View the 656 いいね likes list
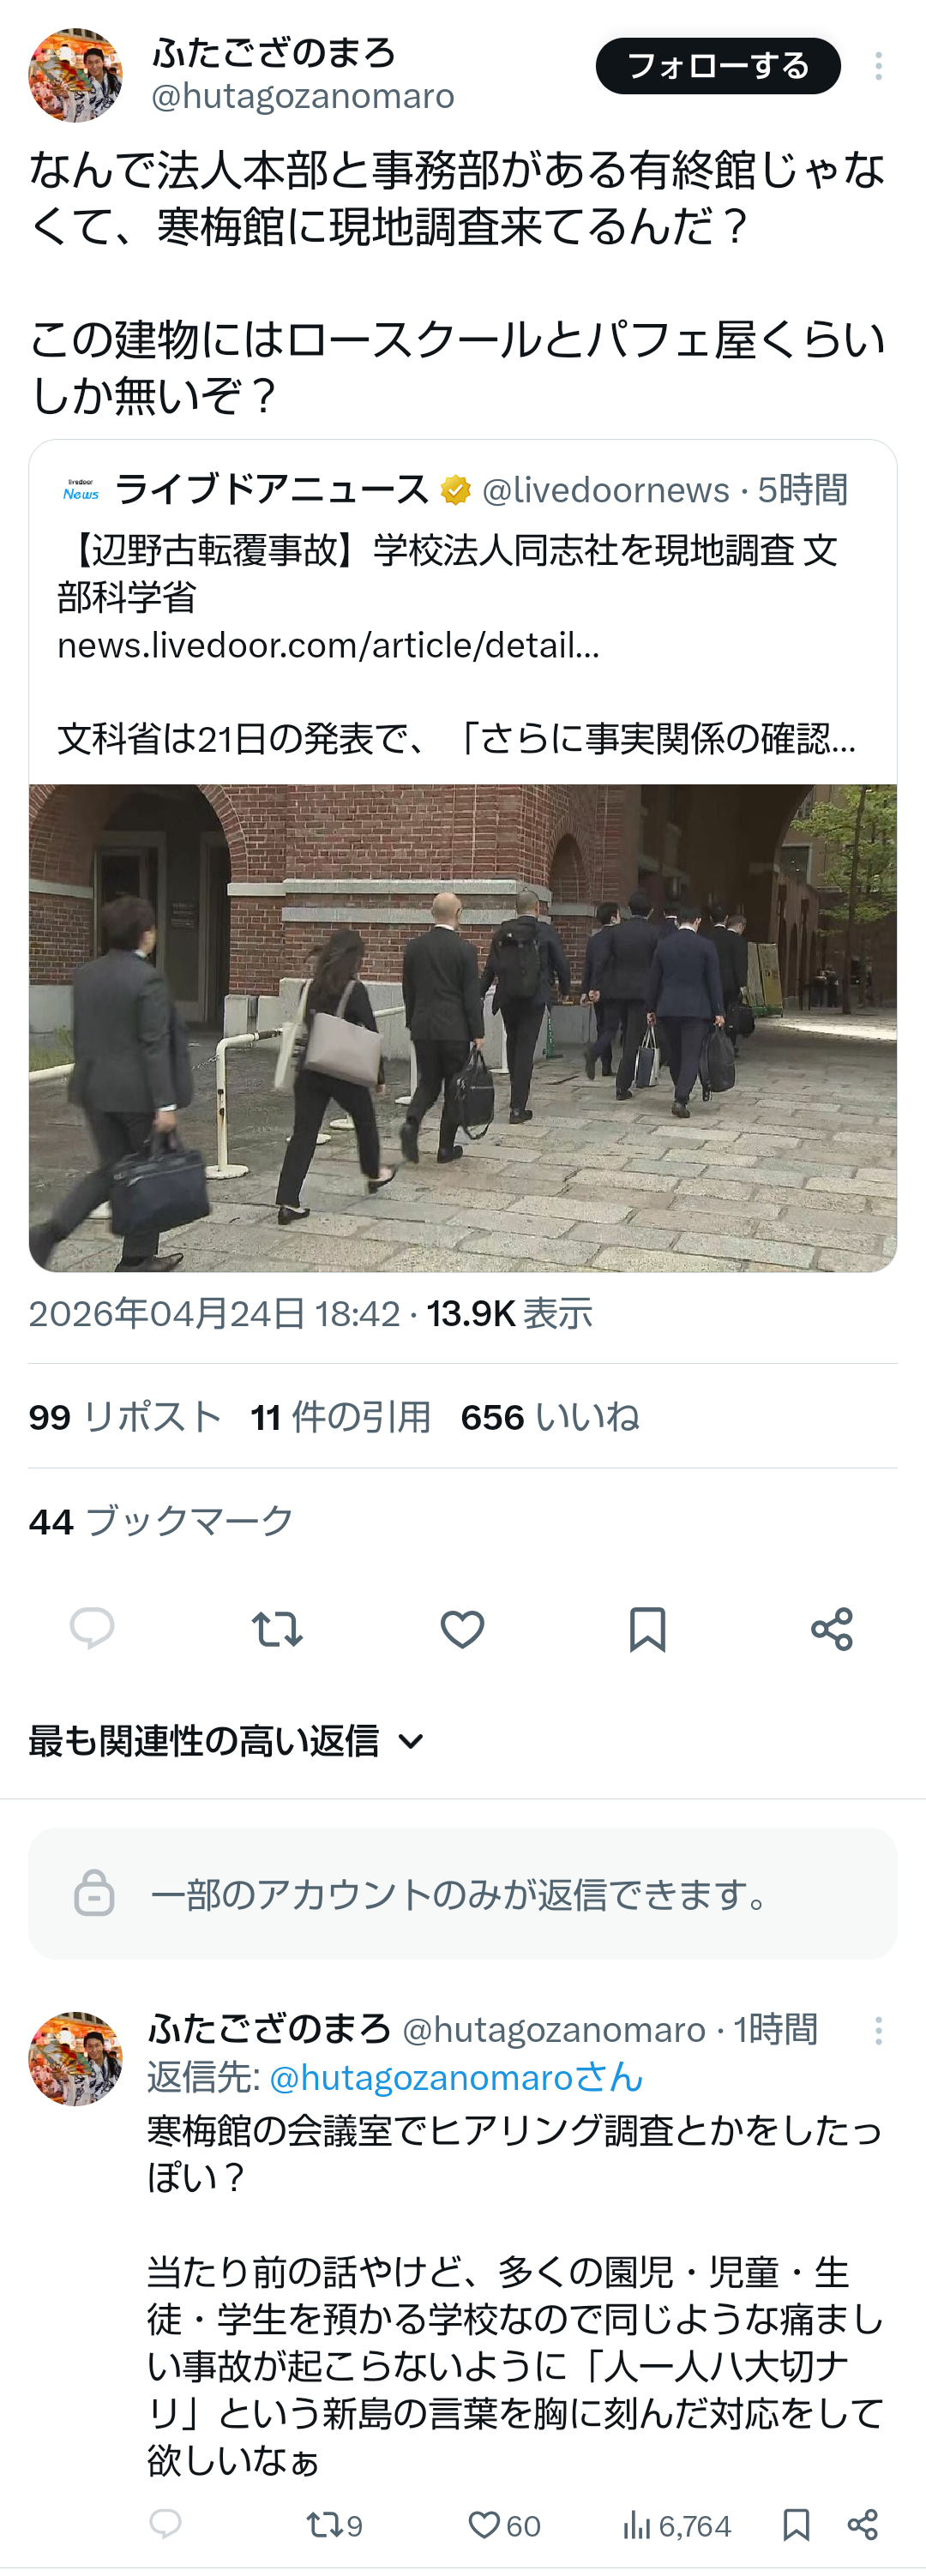The image size is (926, 2576). tap(550, 1417)
